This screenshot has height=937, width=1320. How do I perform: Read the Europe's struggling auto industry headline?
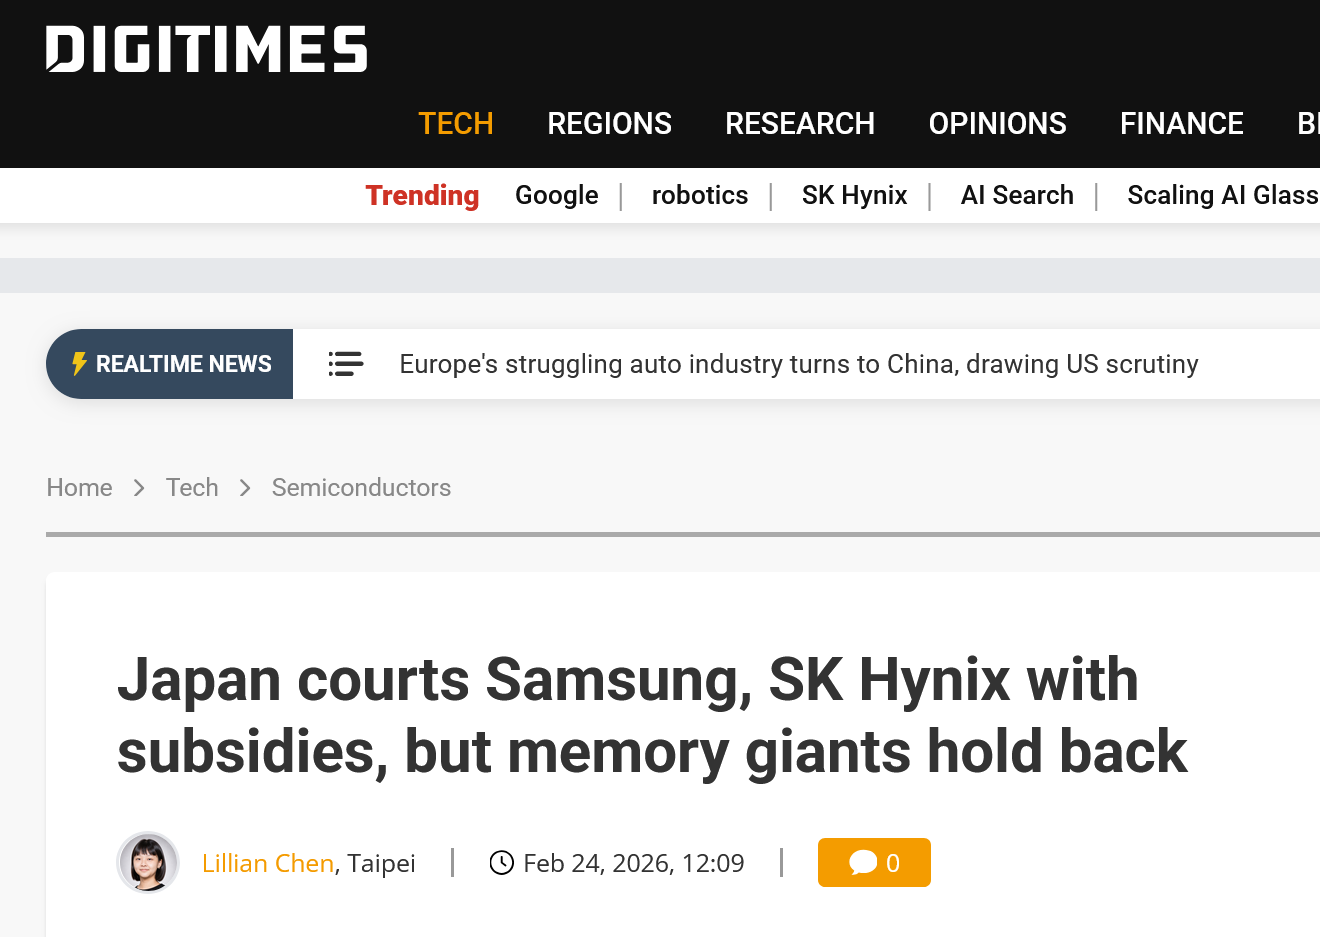[x=799, y=364]
